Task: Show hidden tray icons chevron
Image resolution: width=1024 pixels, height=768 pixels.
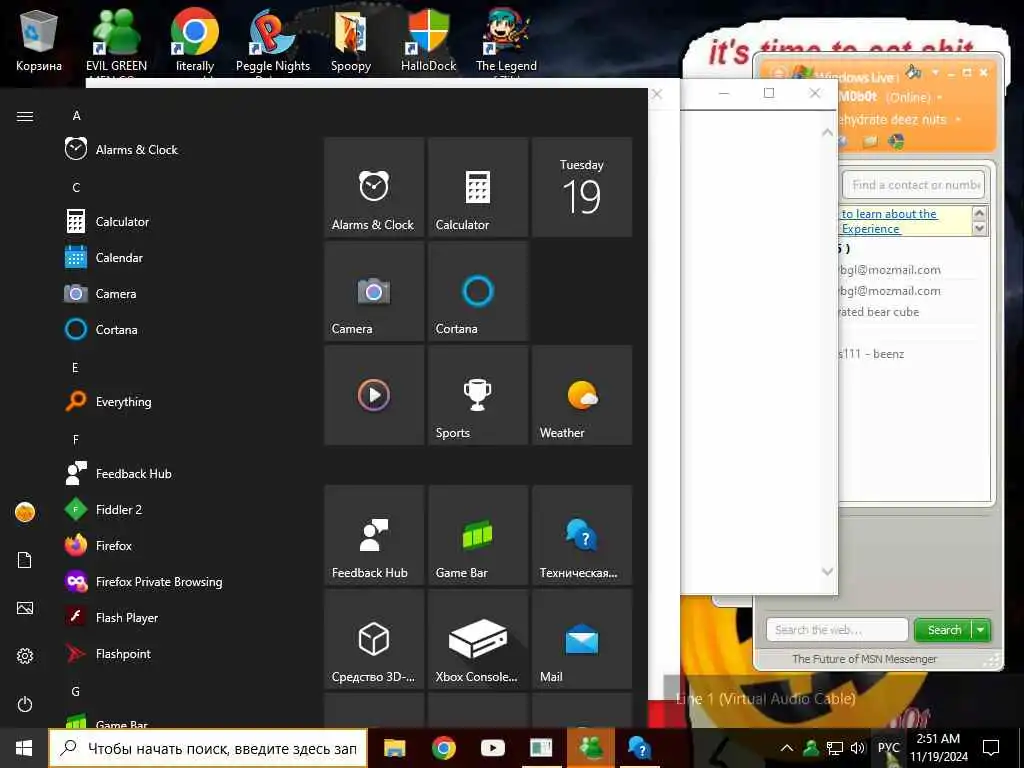Action: click(787, 748)
